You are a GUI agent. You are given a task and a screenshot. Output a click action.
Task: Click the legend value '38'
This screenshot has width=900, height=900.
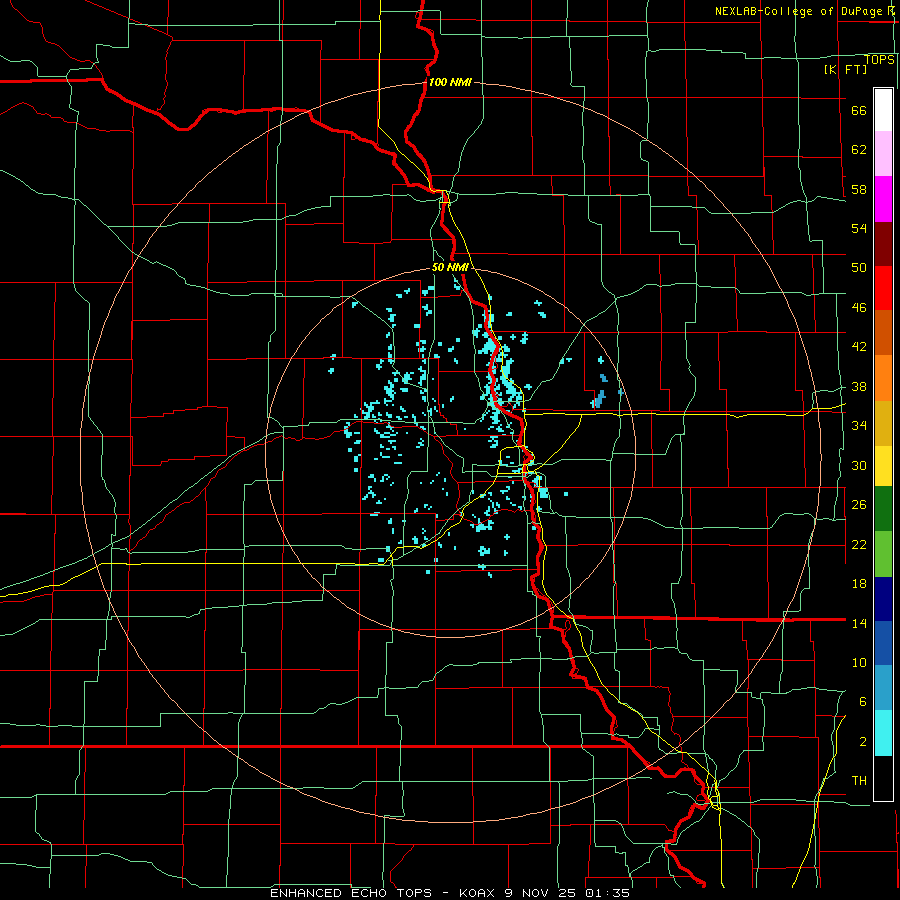click(859, 386)
